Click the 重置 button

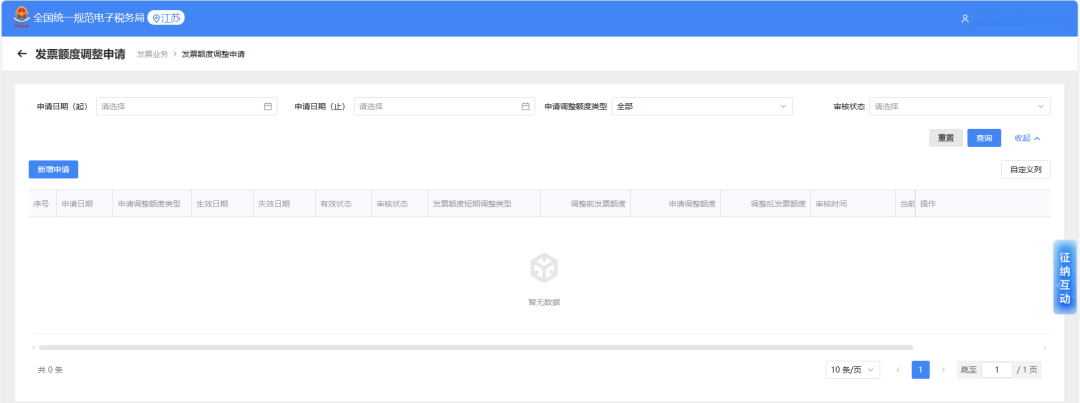point(946,138)
